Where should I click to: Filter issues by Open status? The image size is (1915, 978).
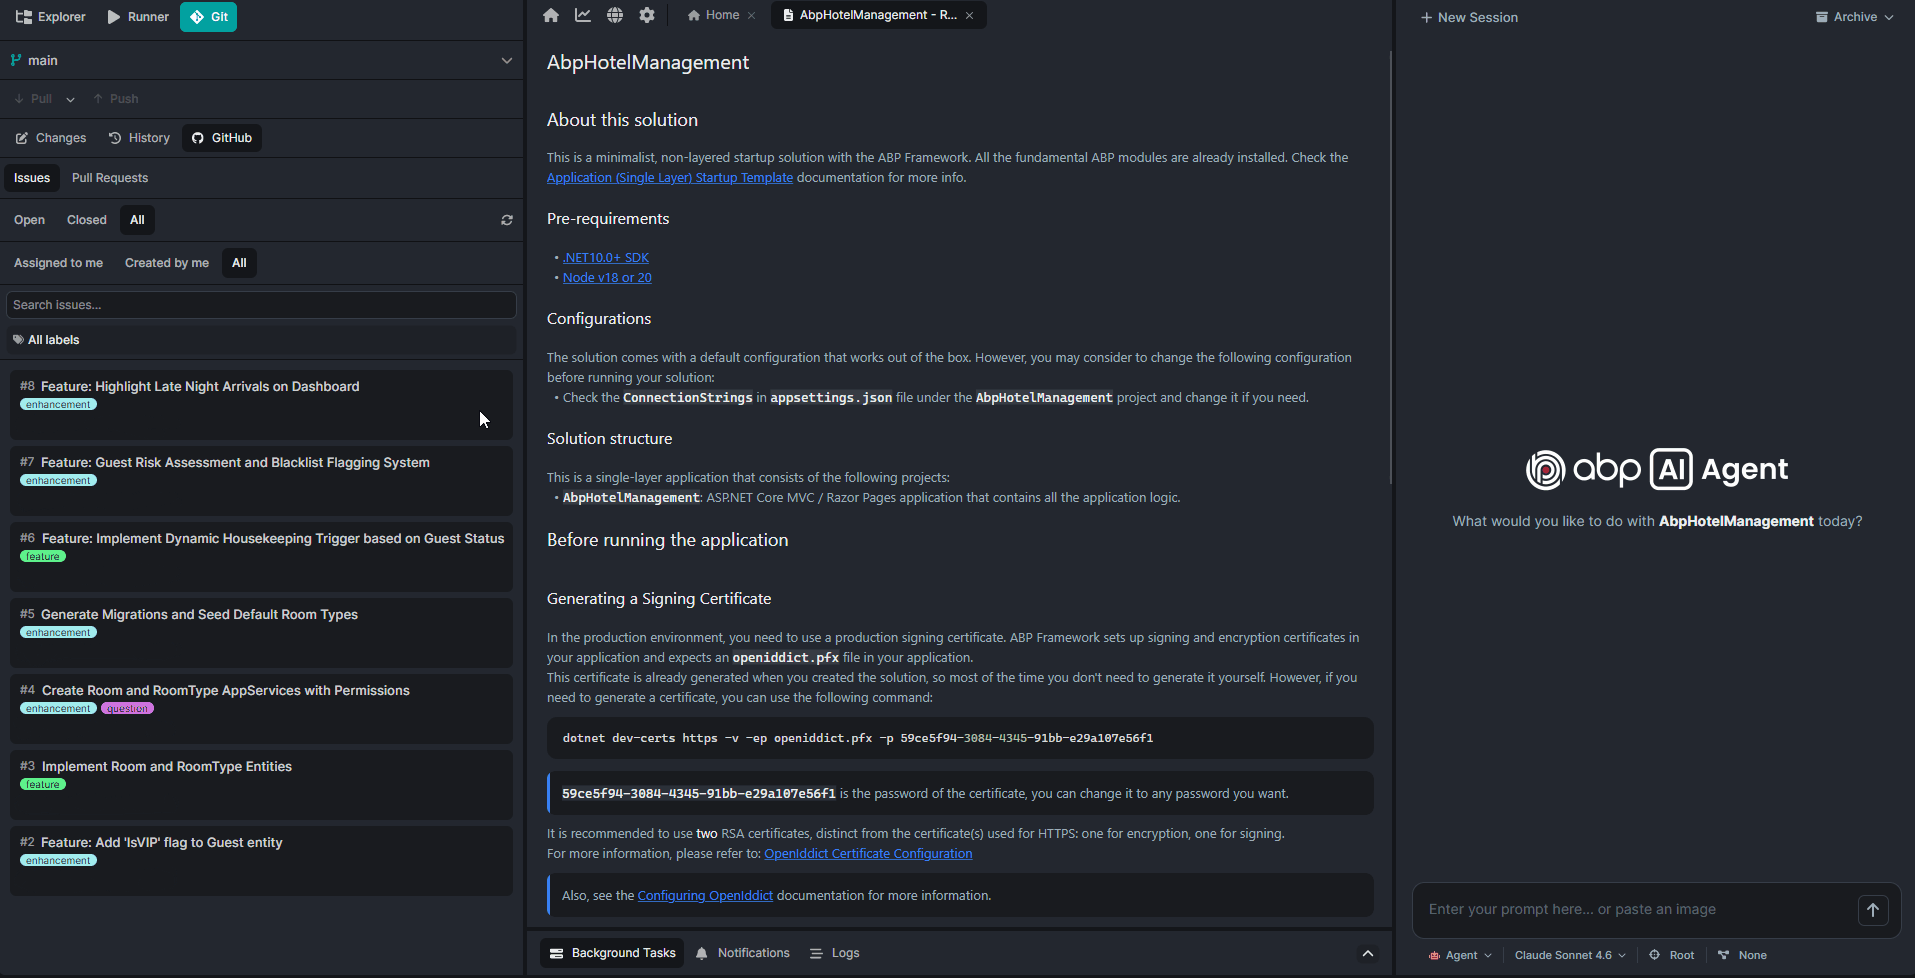(29, 220)
